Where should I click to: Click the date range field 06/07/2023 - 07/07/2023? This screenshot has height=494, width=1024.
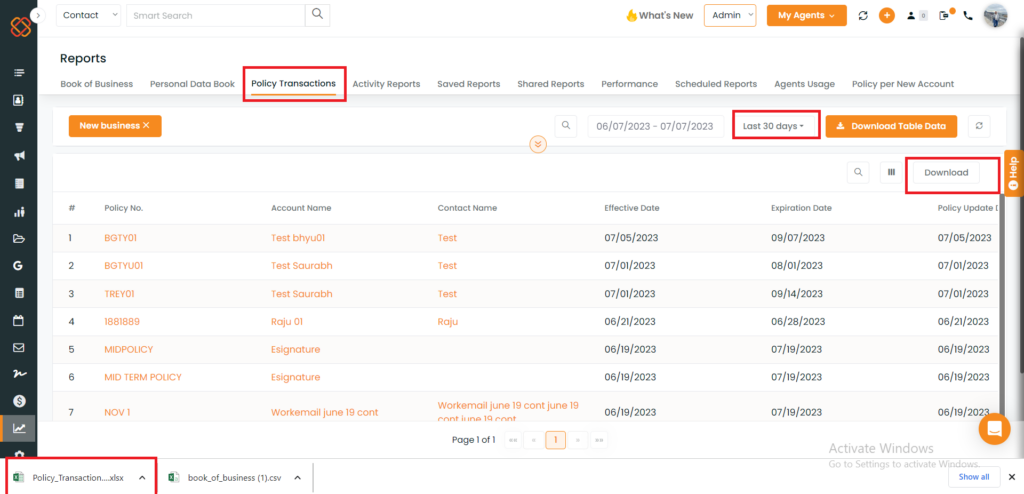(x=655, y=126)
